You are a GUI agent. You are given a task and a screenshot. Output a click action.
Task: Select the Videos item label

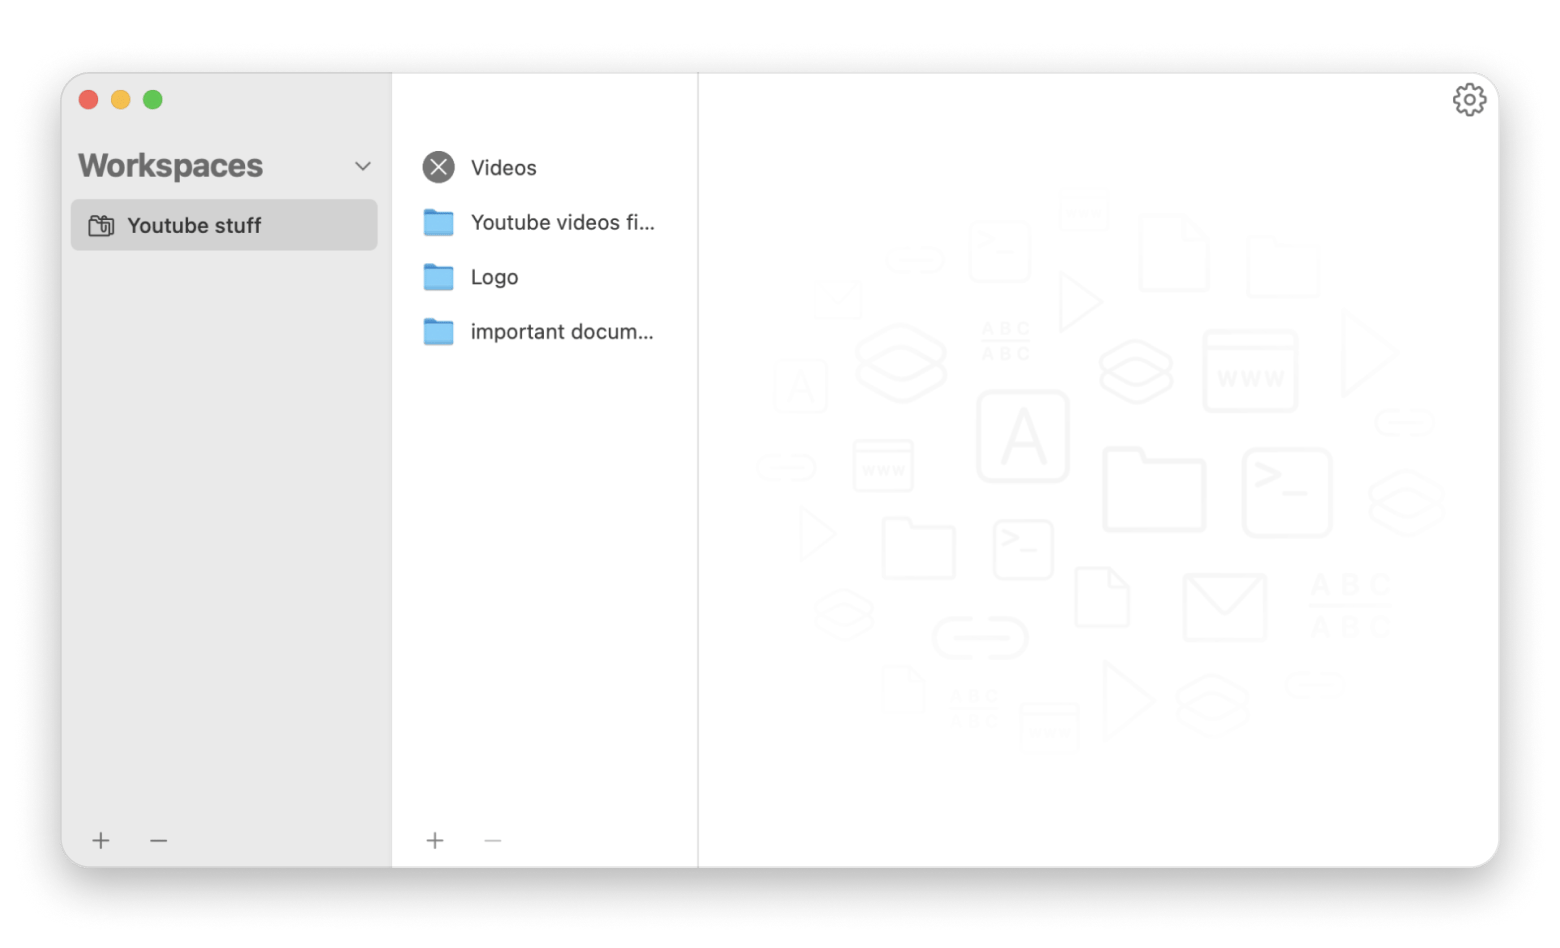pos(503,168)
